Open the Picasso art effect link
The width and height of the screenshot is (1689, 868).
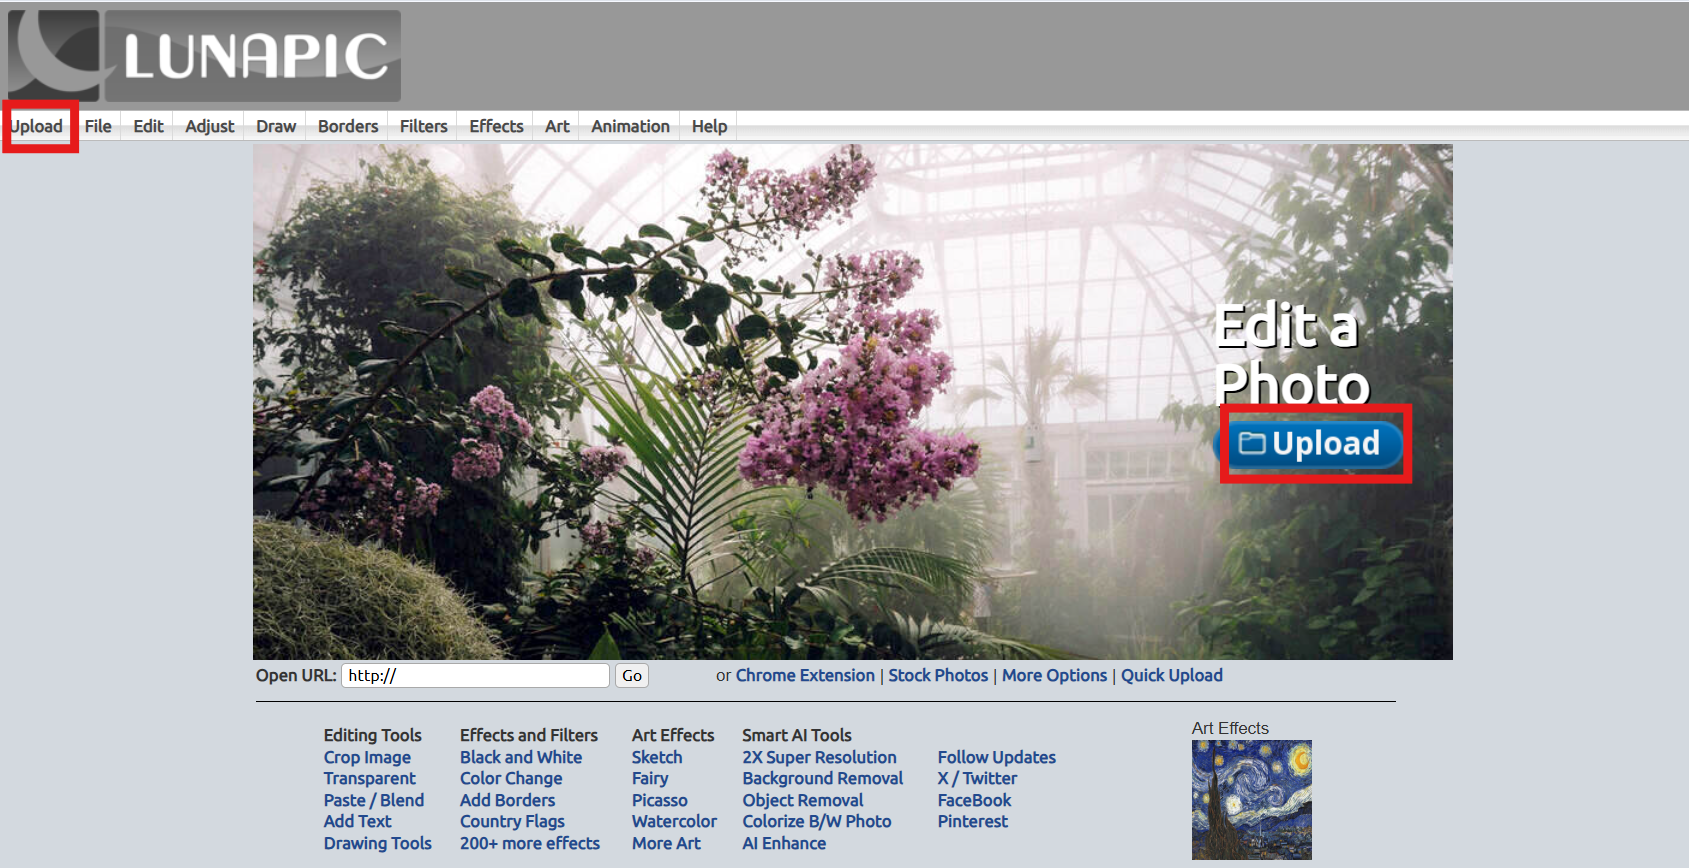(x=660, y=801)
